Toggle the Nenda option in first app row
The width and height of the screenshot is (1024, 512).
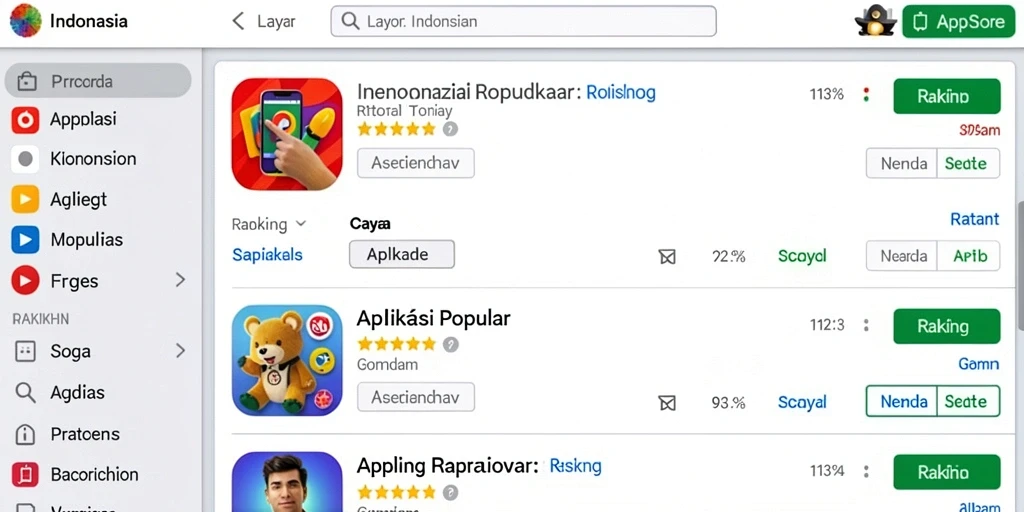point(901,163)
